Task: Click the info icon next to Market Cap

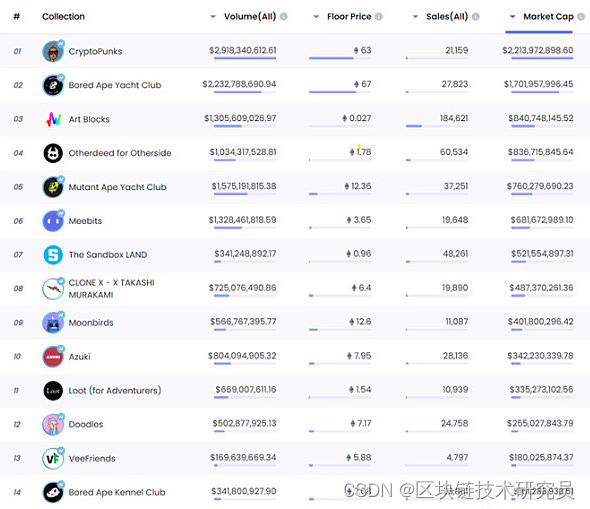Action: pos(581,17)
